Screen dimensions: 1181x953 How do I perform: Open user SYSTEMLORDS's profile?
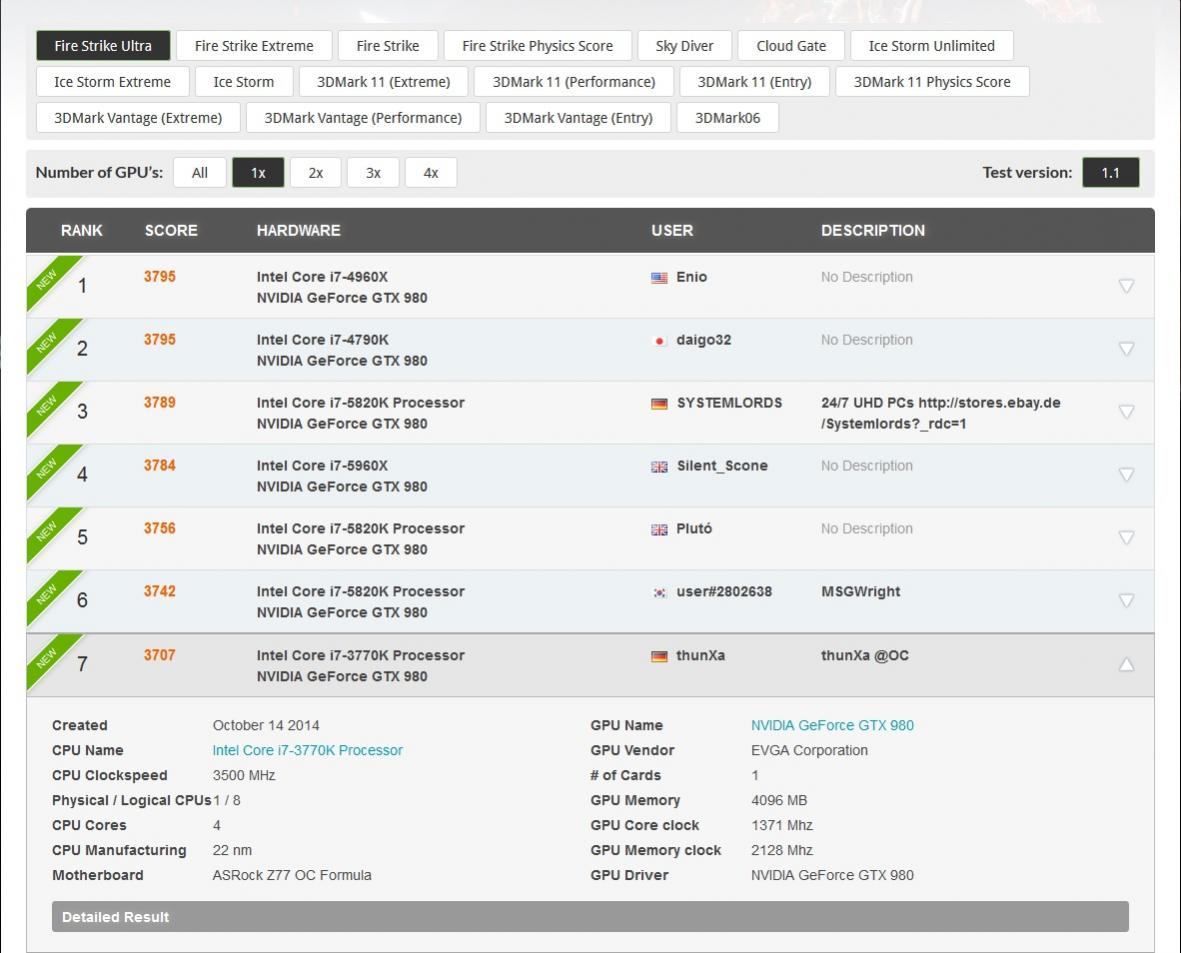729,403
